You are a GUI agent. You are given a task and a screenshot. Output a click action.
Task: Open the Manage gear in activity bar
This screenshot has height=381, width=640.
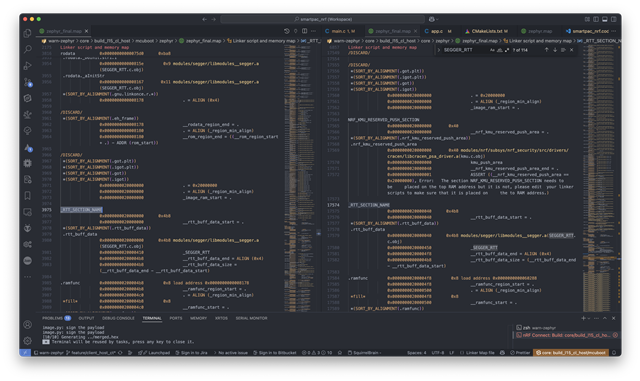(x=27, y=341)
